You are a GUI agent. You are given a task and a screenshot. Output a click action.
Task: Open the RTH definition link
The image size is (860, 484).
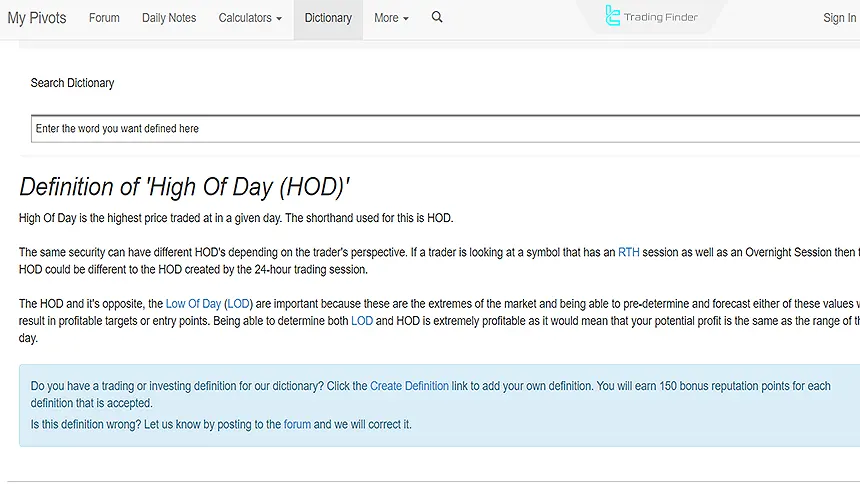coord(628,253)
